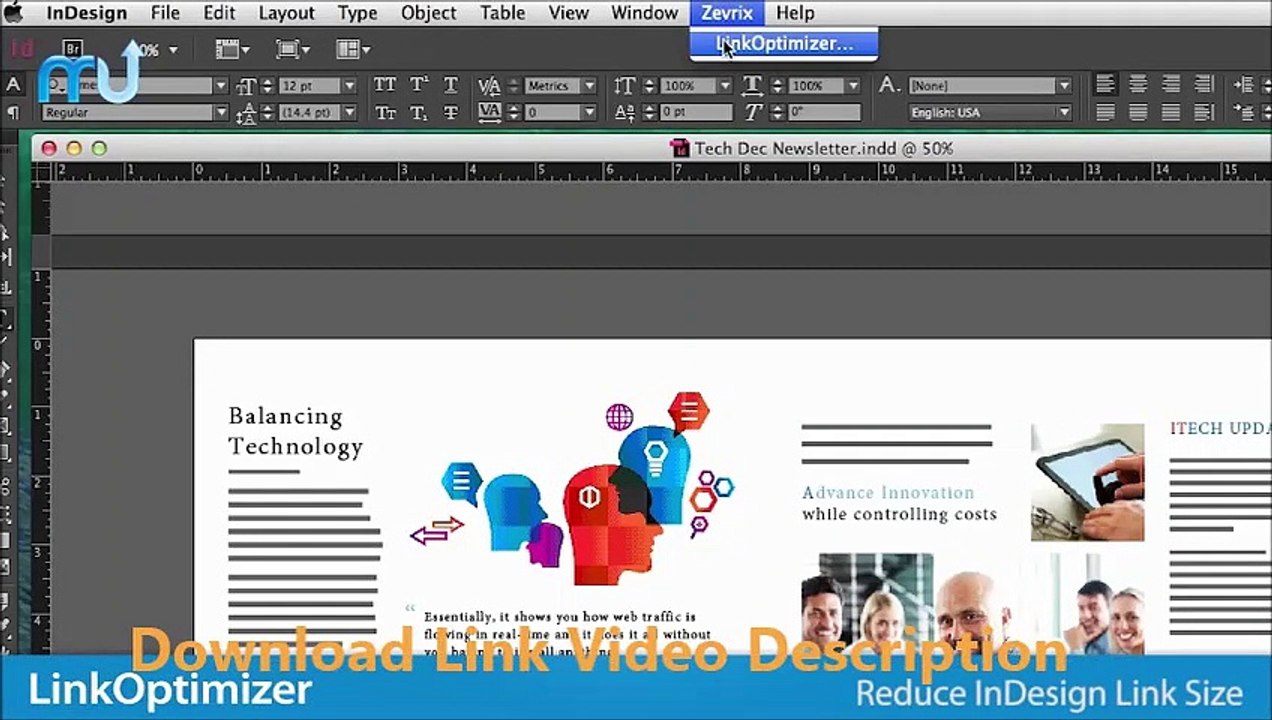The image size is (1272, 720).
Task: Open the InDesign application menu
Action: pyautogui.click(x=86, y=13)
